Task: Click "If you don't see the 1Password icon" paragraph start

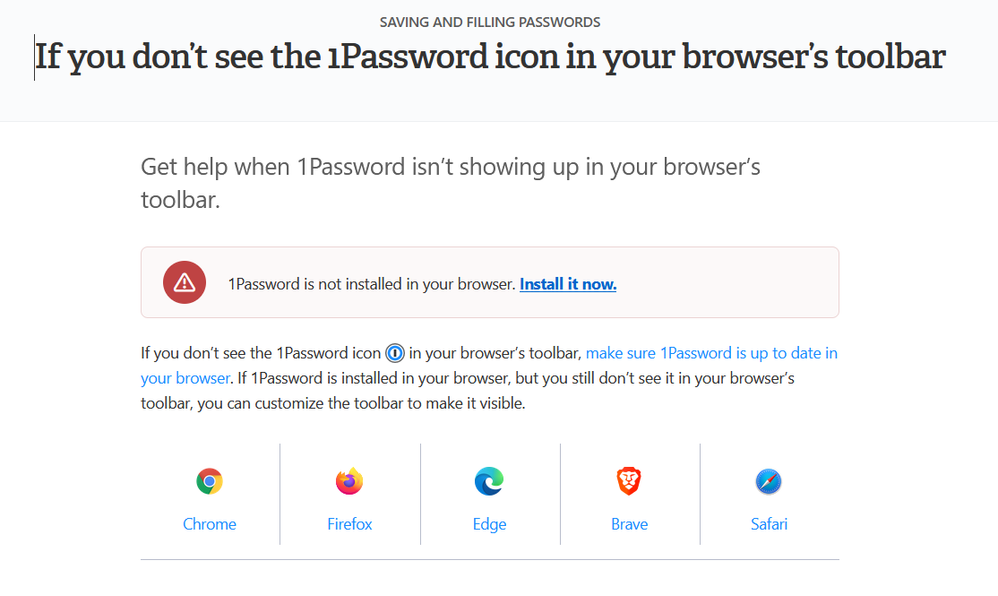Action: coord(260,353)
